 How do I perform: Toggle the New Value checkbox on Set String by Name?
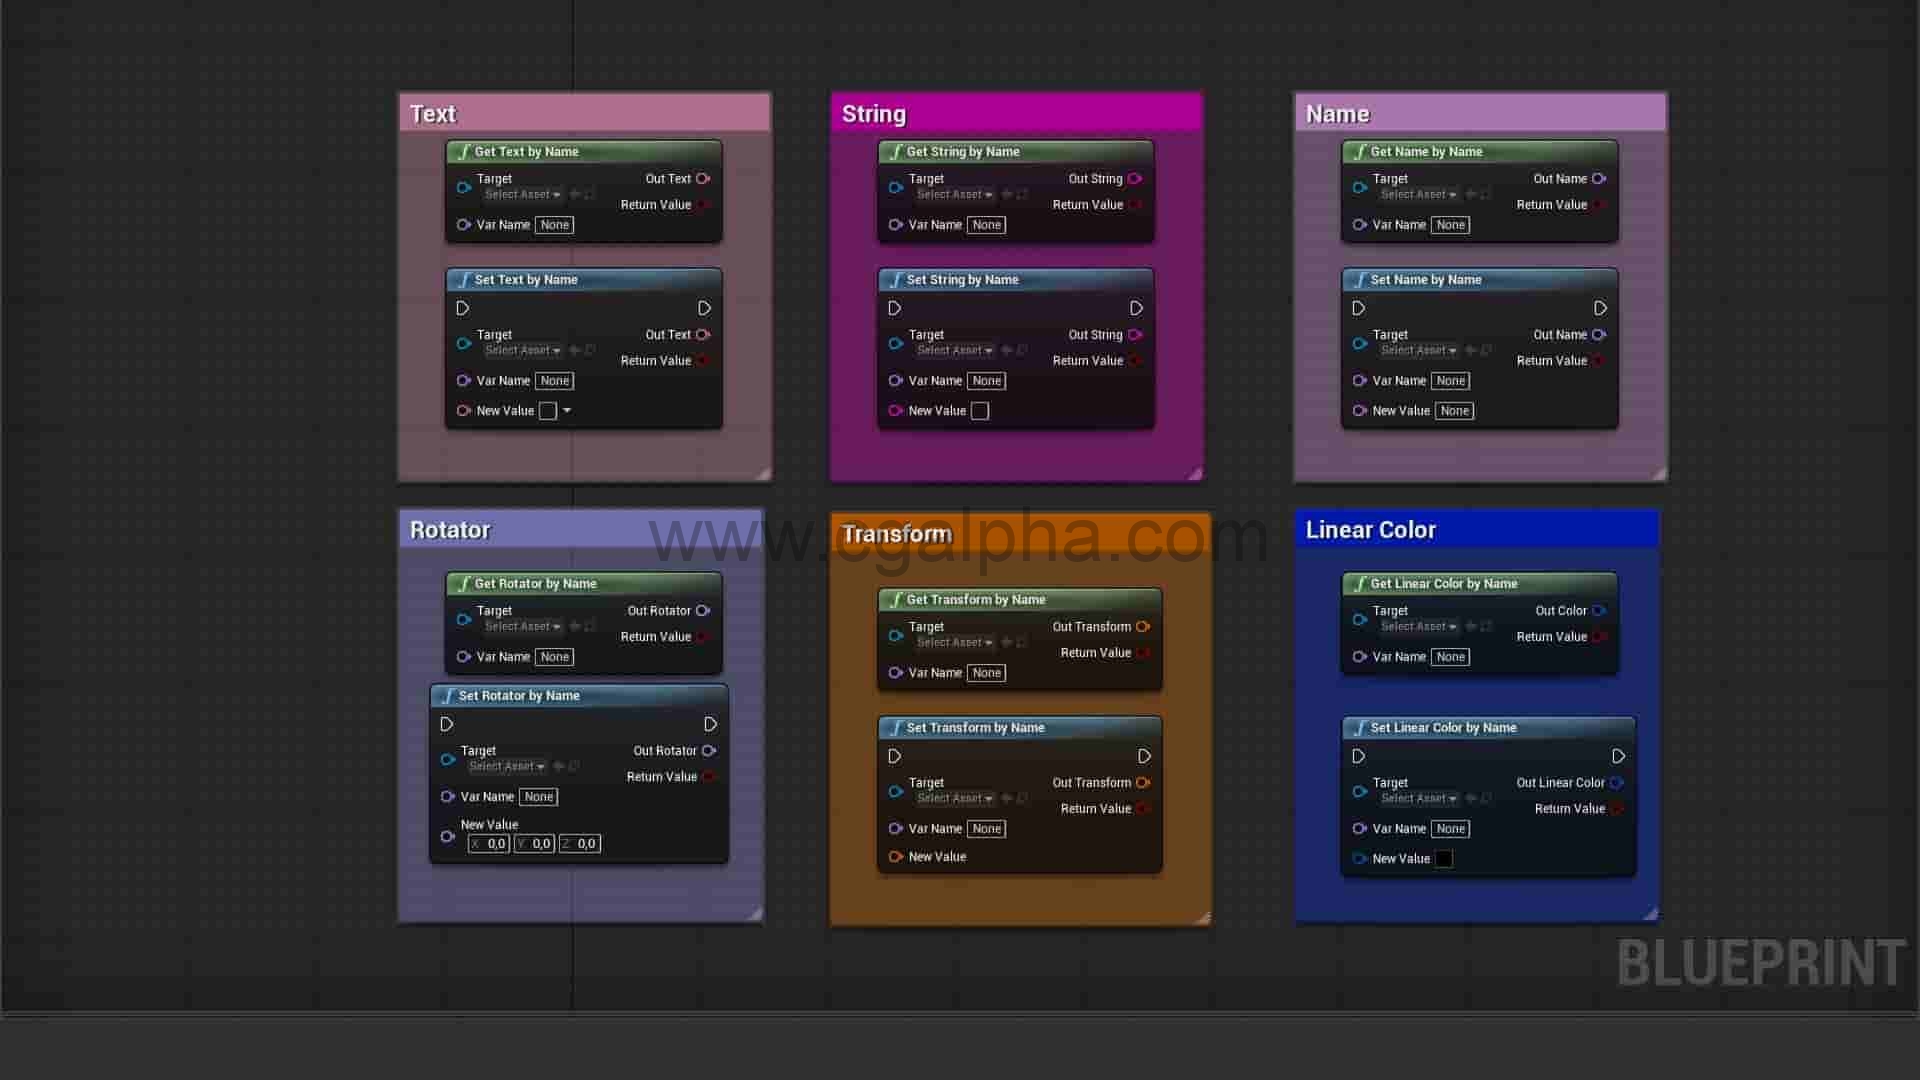coord(979,410)
